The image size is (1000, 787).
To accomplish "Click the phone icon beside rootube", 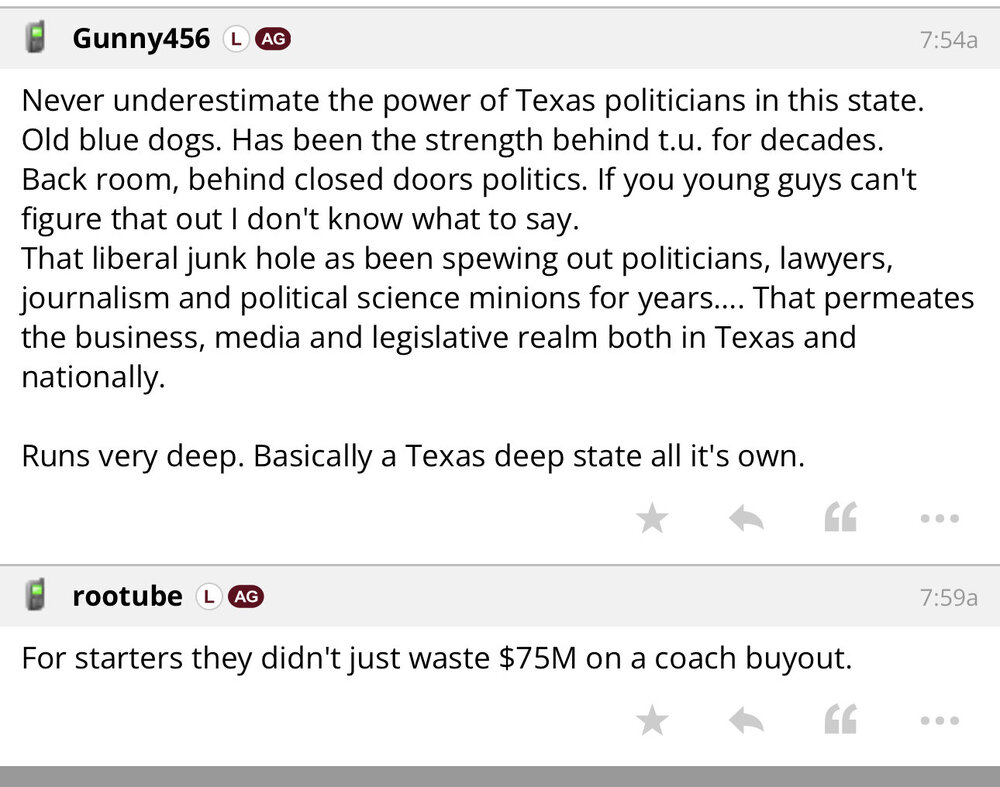I will pyautogui.click(x=37, y=596).
